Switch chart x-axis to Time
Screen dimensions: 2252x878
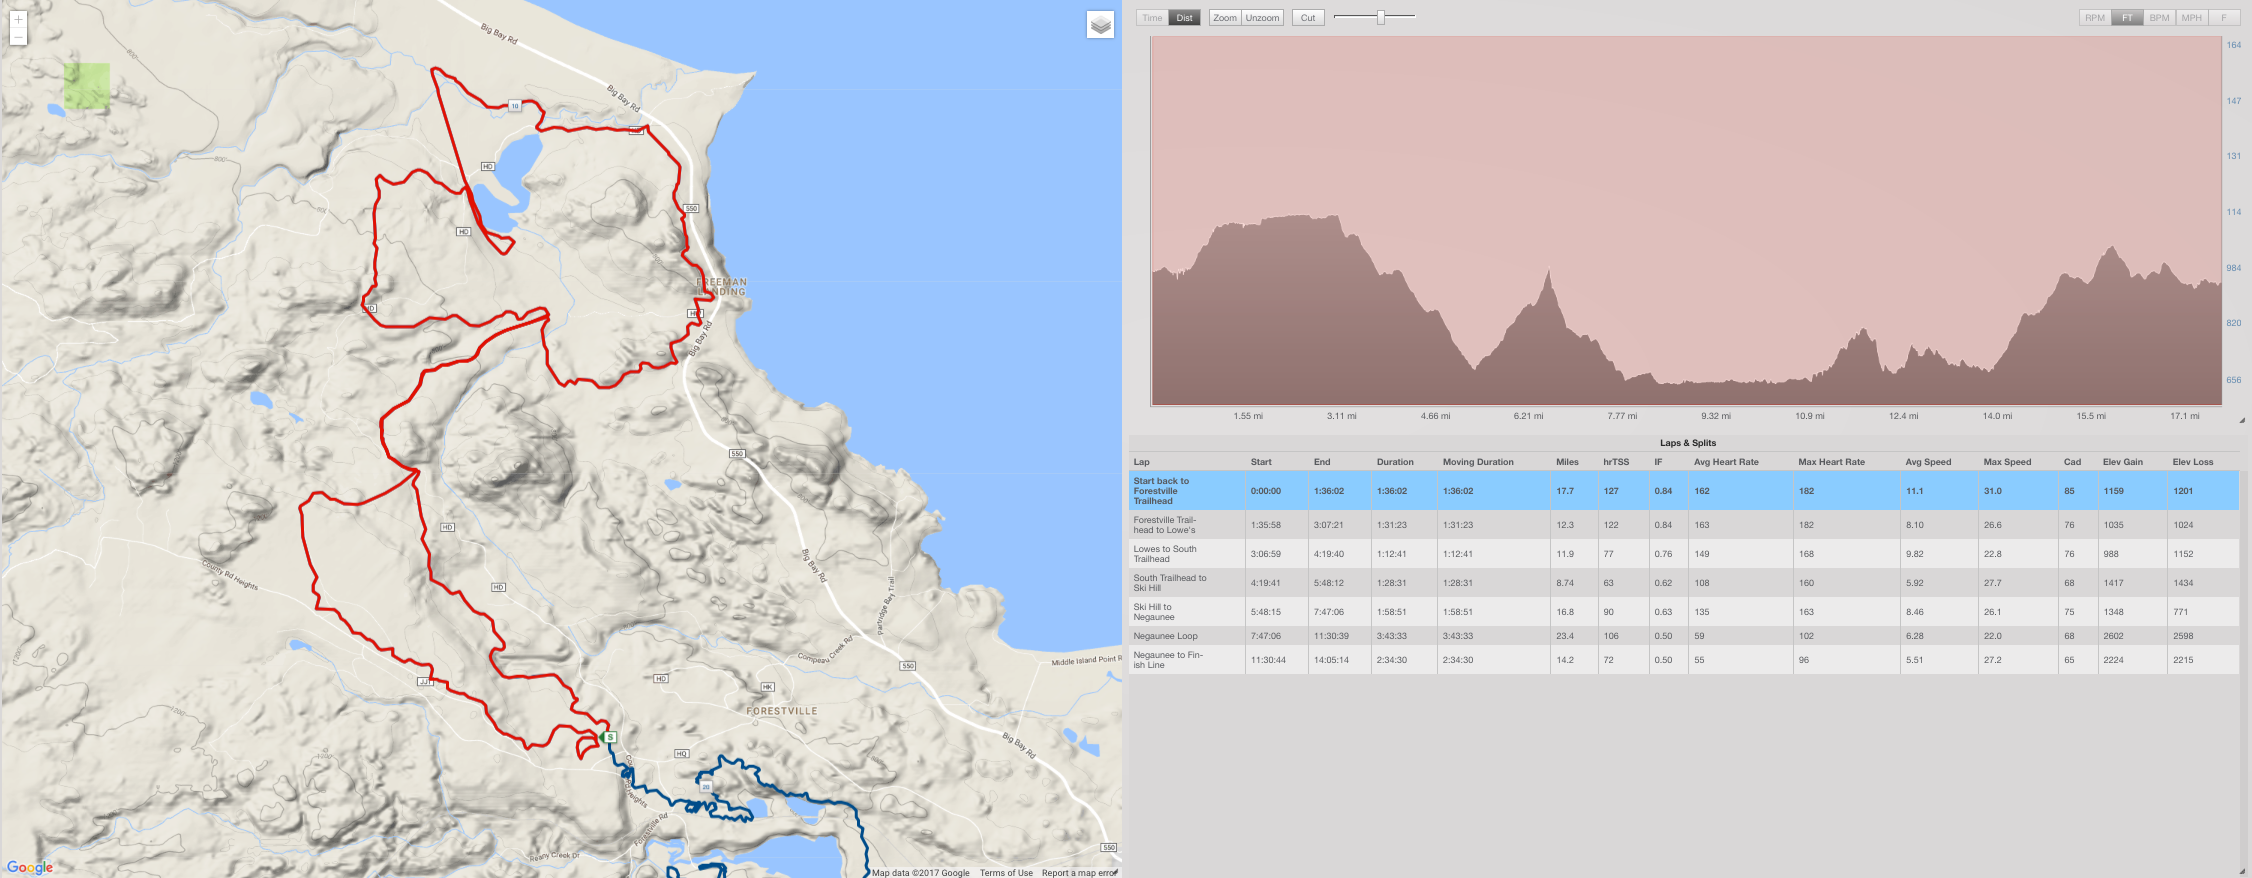pos(1152,18)
